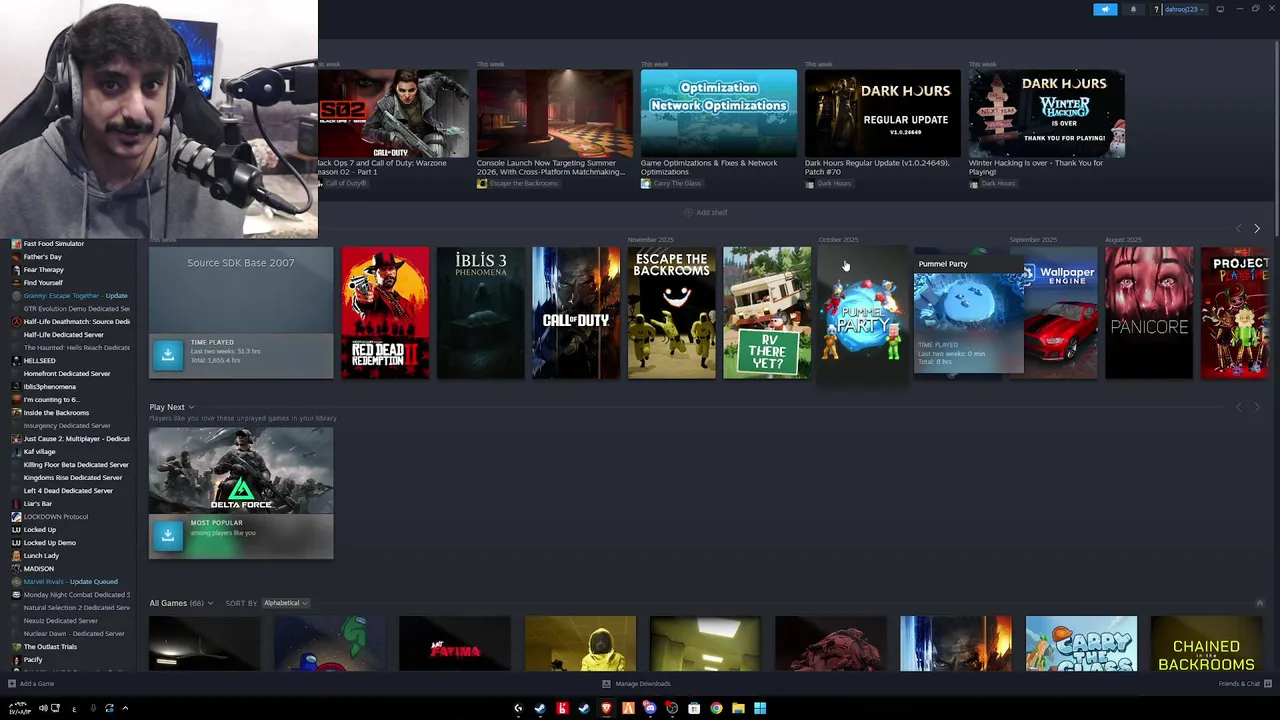Open Brave browser from the taskbar

coord(606,708)
